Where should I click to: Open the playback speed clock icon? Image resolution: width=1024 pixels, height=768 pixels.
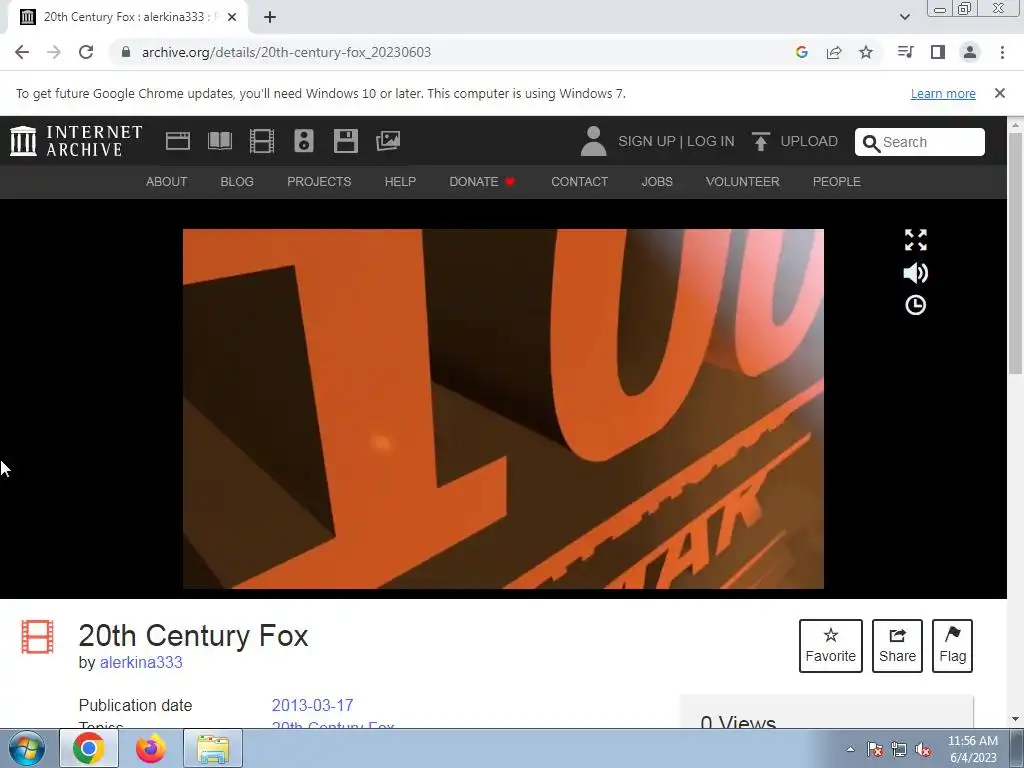(x=916, y=305)
